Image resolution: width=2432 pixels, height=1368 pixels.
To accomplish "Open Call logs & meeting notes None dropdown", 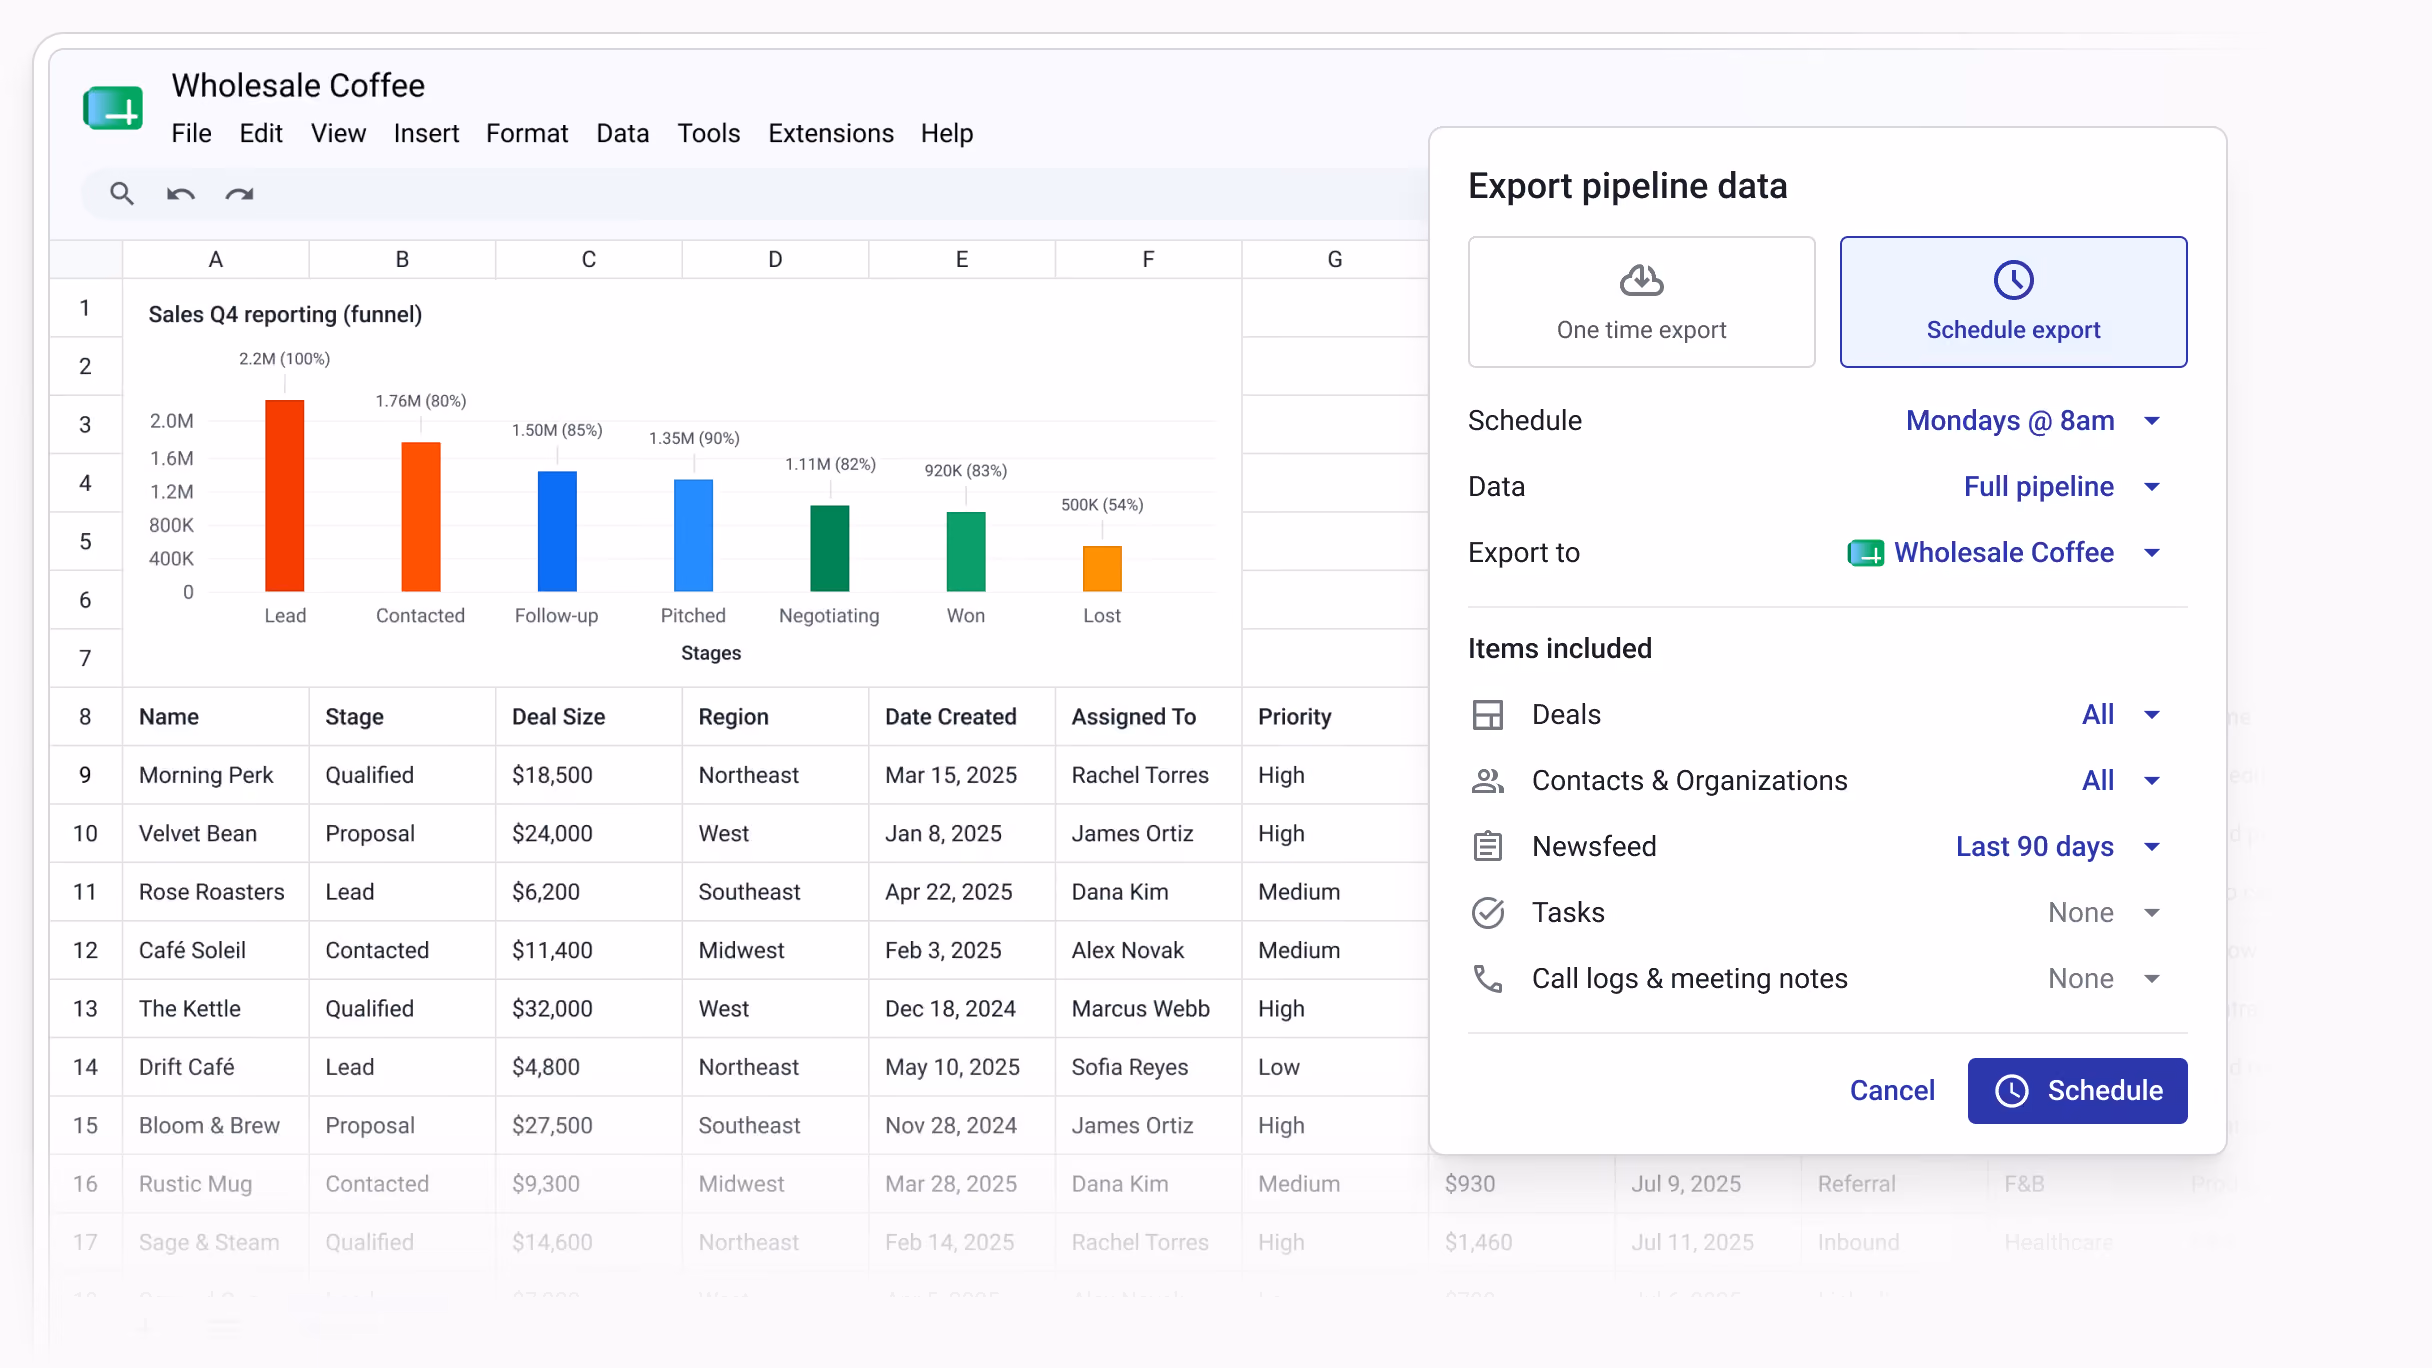I will [x=2105, y=979].
